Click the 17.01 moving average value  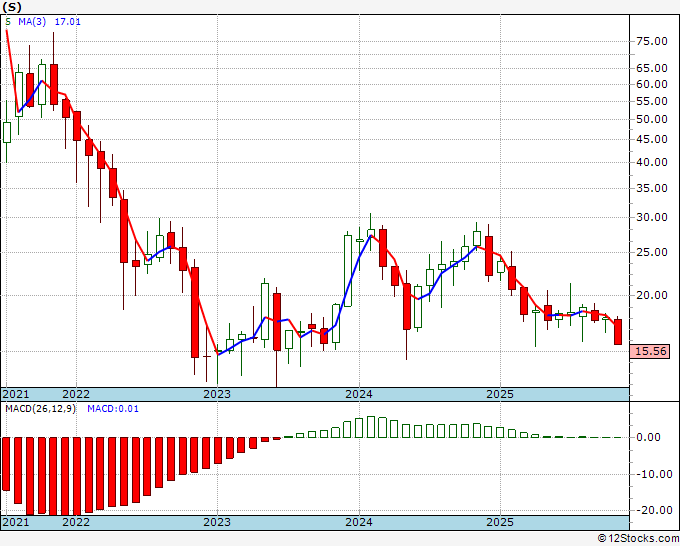coord(67,22)
